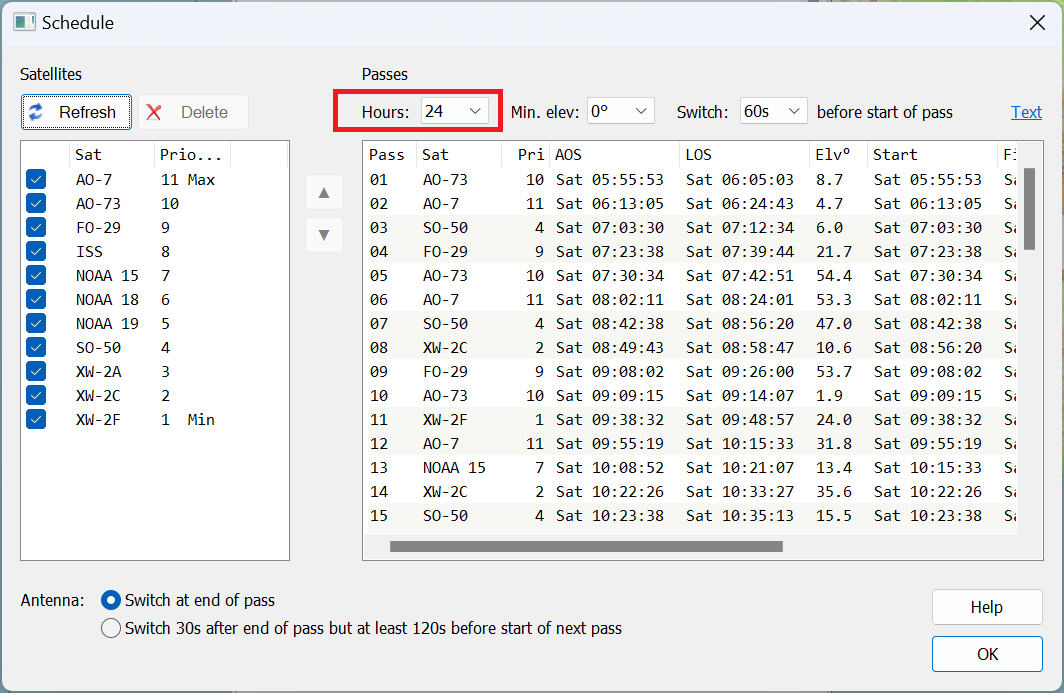Screen dimensions: 1064x693
Task: Uncheck the AO-7 satellite checkbox
Action: tap(36, 180)
